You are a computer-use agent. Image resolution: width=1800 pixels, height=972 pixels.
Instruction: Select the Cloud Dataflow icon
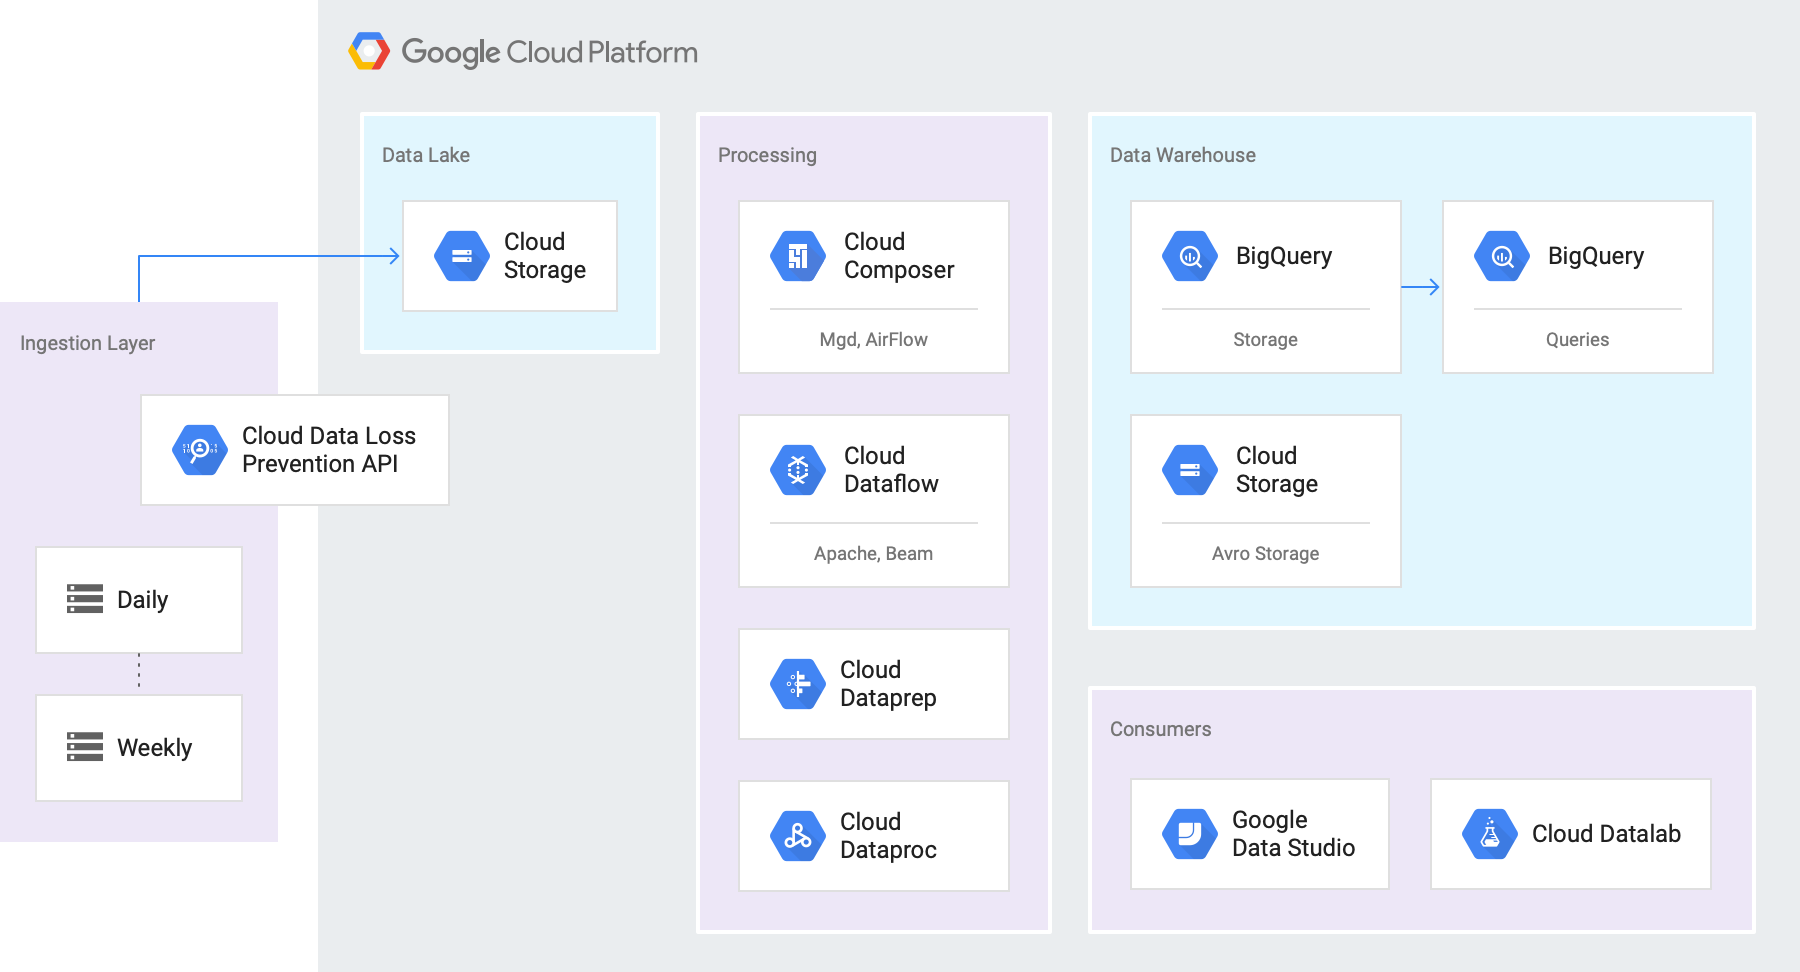(797, 470)
